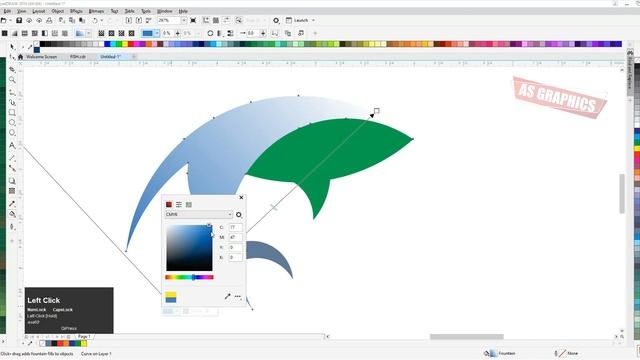Close the color picker popup
This screenshot has width=640, height=360.
pyautogui.click(x=241, y=198)
